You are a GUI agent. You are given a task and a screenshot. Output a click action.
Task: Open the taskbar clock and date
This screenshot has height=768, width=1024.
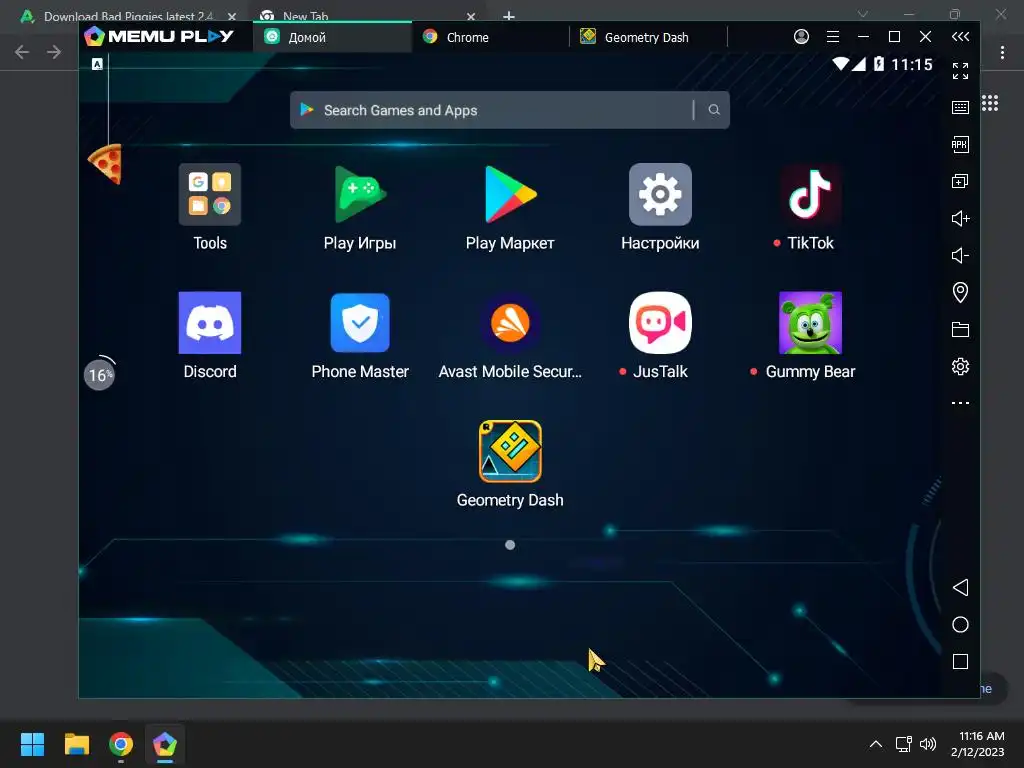(978, 744)
